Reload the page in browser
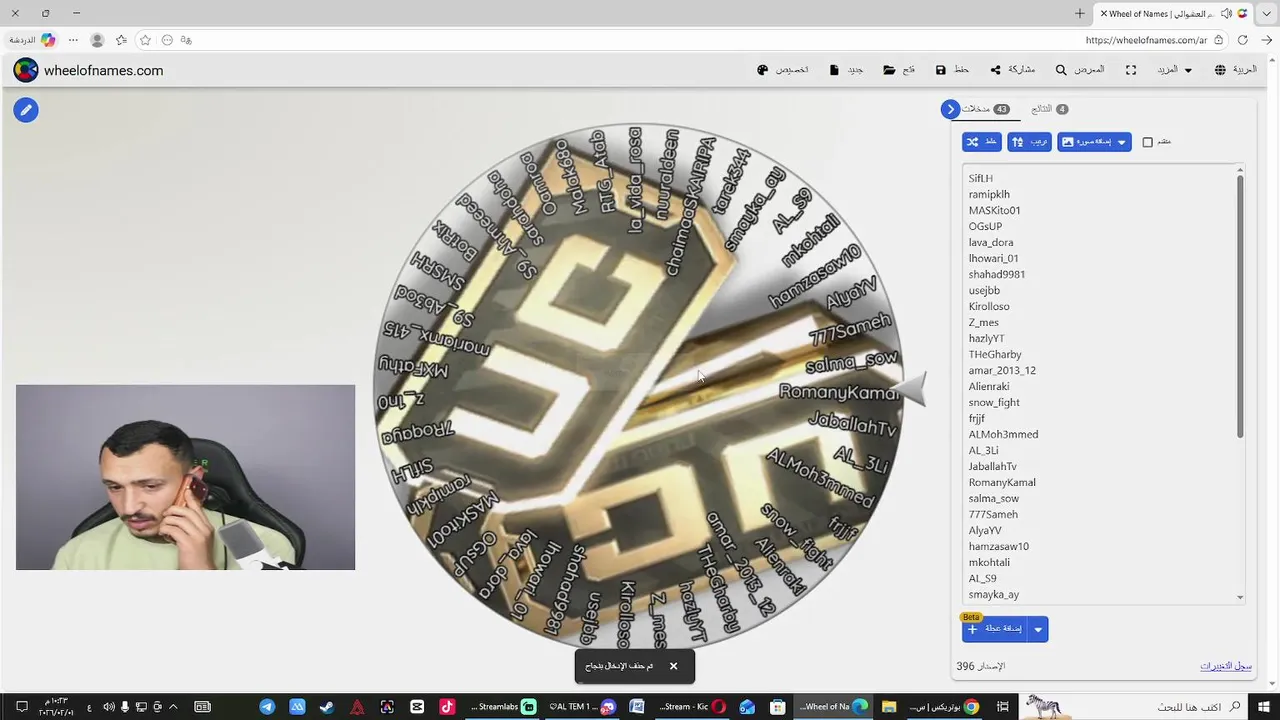 tap(1243, 40)
